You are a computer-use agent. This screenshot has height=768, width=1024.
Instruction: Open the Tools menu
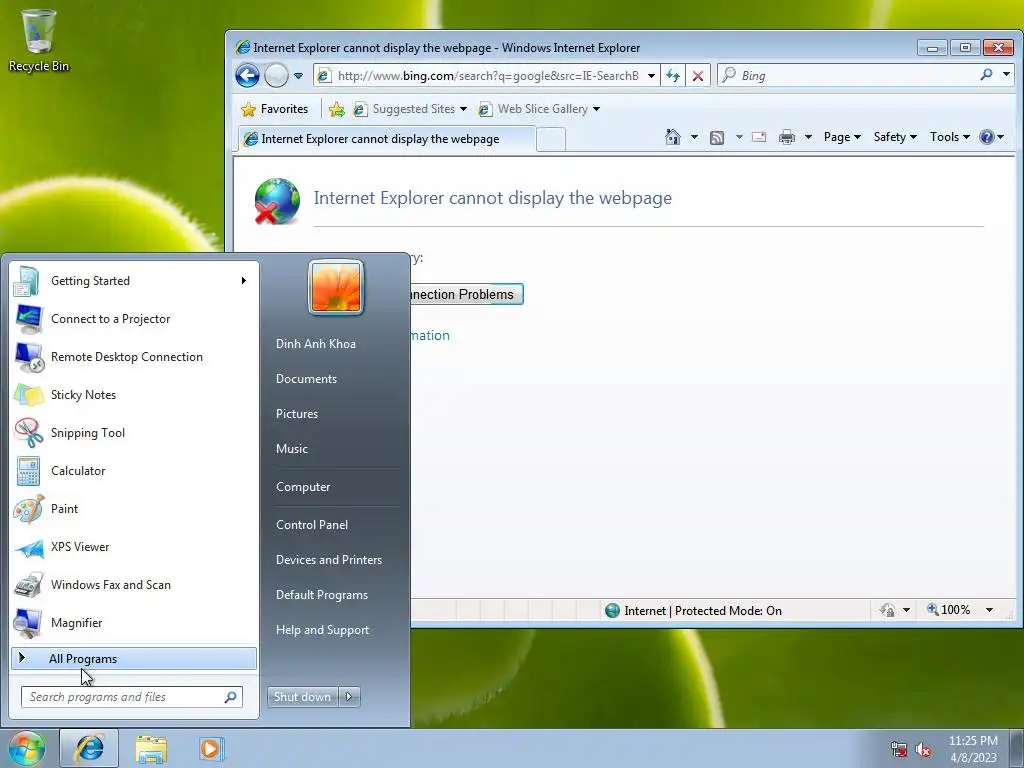point(950,137)
